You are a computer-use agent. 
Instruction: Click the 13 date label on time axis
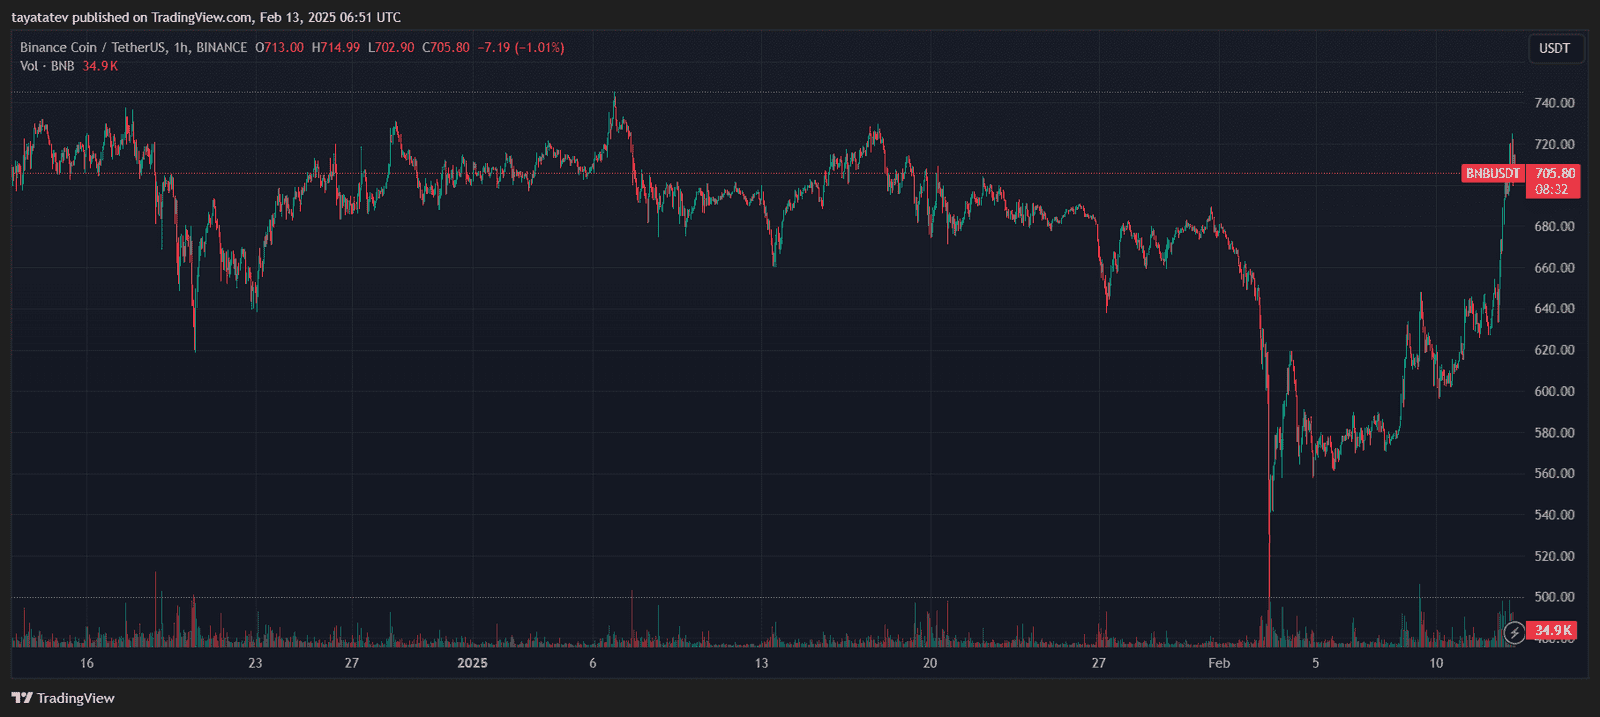click(761, 663)
